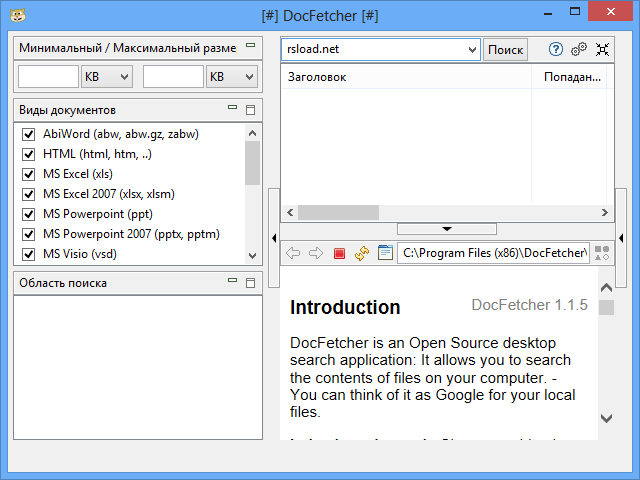Close the DocFetcher window
Image resolution: width=640 pixels, height=480 pixels.
point(611,11)
